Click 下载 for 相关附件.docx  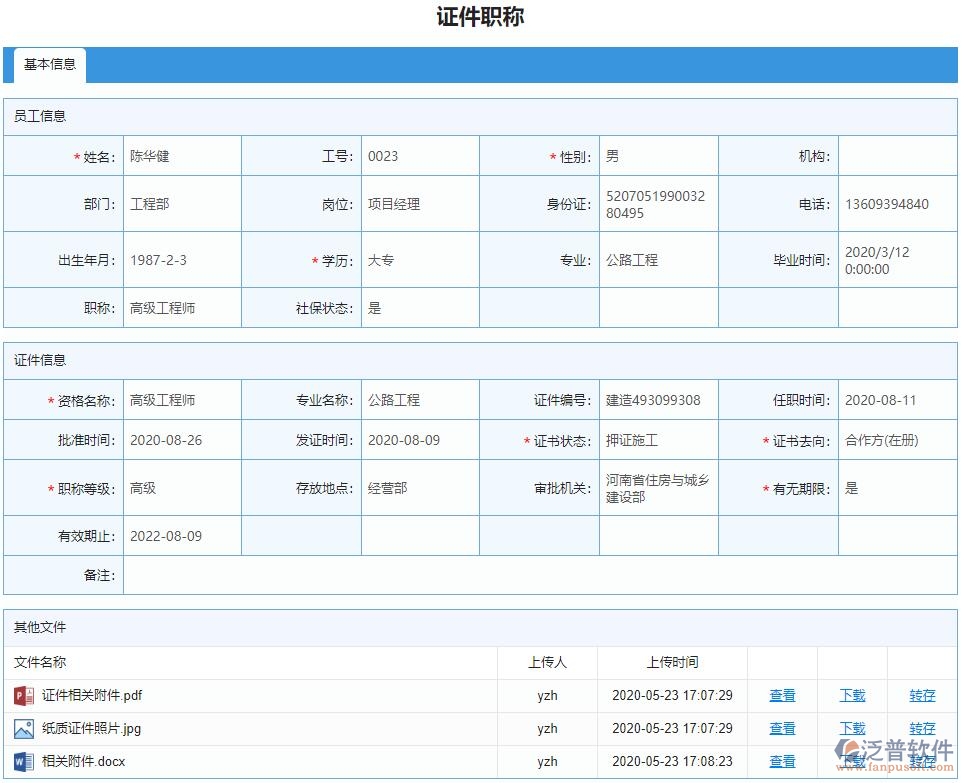tap(851, 761)
